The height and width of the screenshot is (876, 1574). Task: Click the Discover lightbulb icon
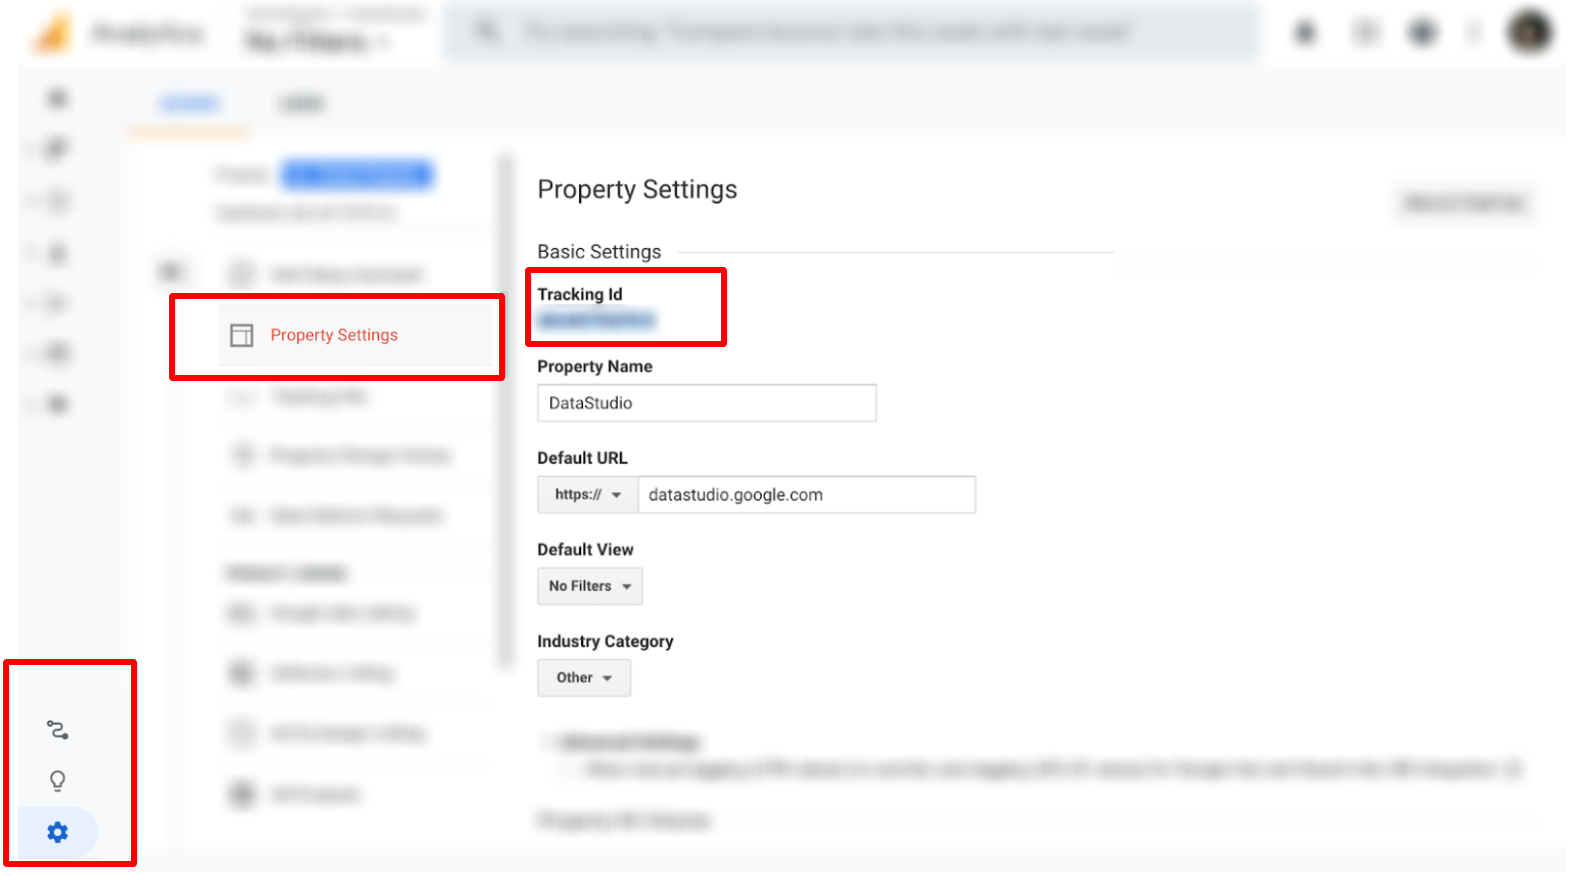tap(58, 781)
